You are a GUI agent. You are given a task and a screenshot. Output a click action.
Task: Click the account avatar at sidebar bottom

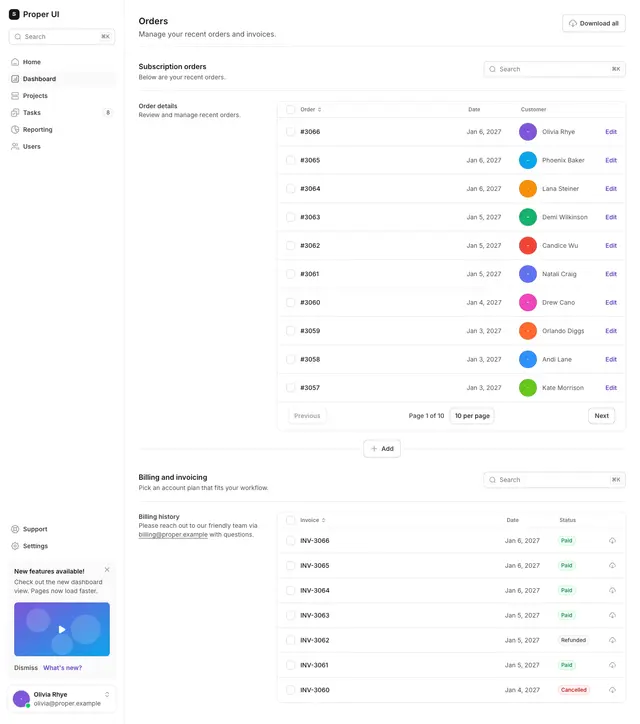tap(21, 699)
